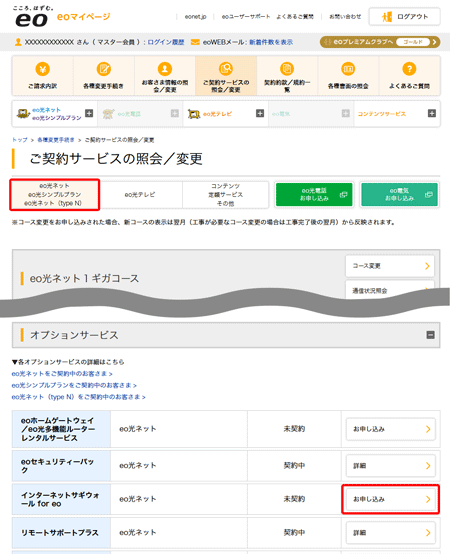Click external-link icon on eo光電話 お申し込み

[x=343, y=194]
